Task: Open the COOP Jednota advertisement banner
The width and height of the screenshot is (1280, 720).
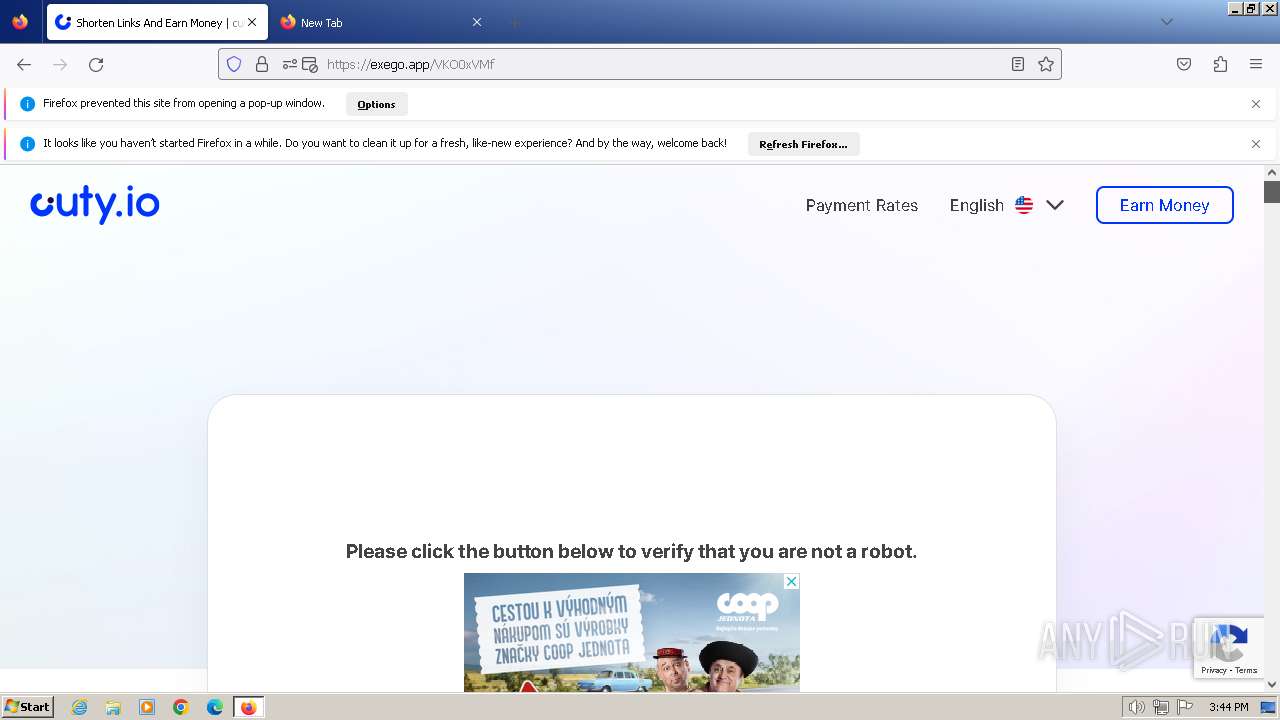Action: (x=632, y=633)
